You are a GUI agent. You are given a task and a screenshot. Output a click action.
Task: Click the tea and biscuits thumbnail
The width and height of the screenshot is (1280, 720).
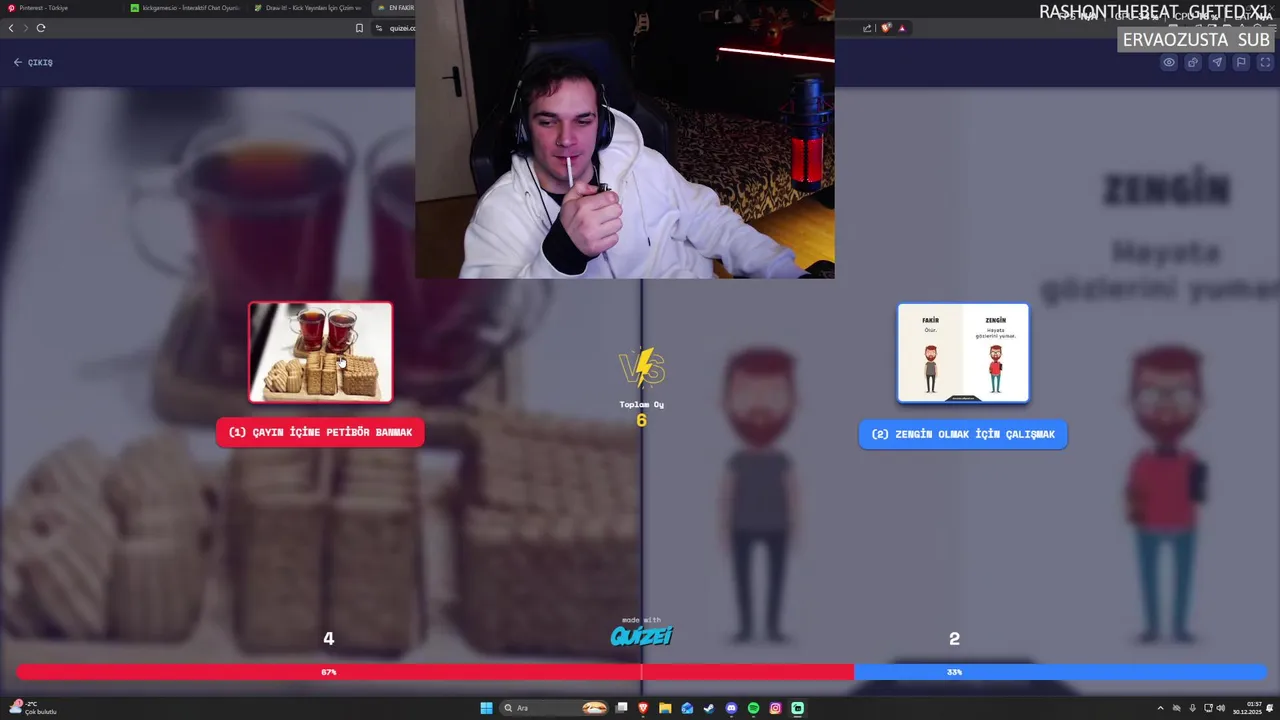click(x=320, y=352)
